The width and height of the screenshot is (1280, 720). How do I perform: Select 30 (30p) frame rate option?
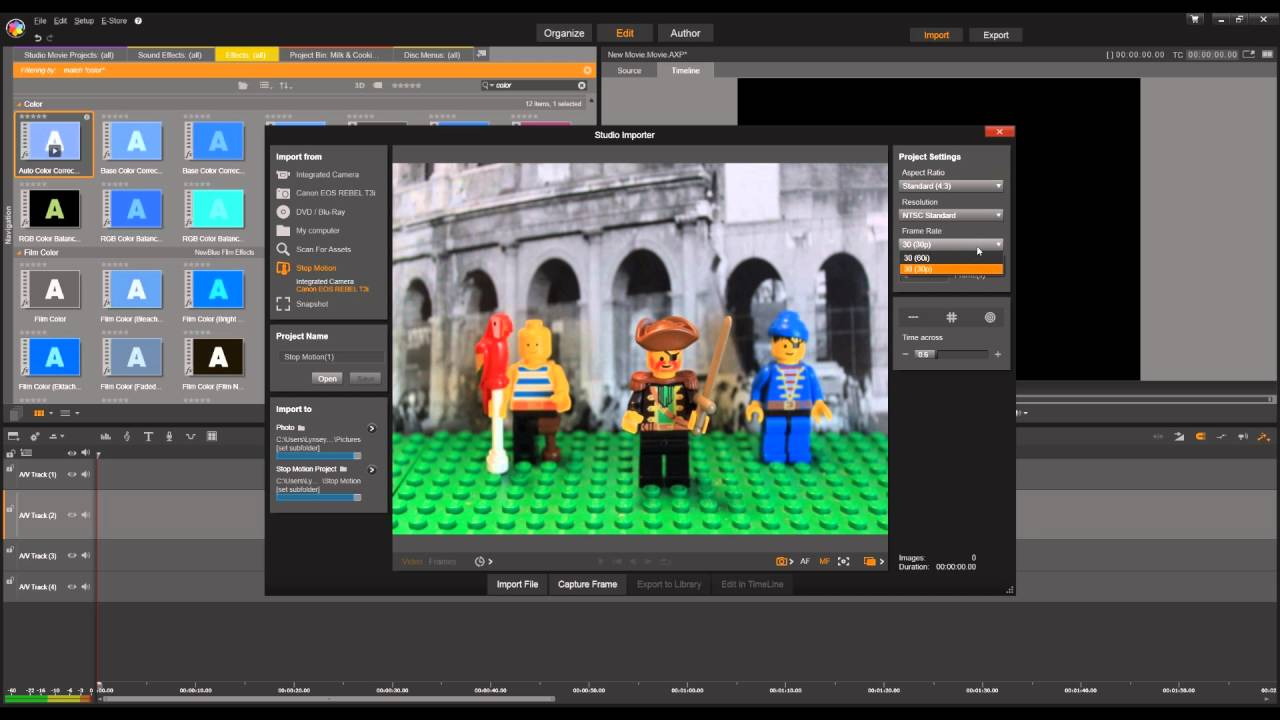951,269
